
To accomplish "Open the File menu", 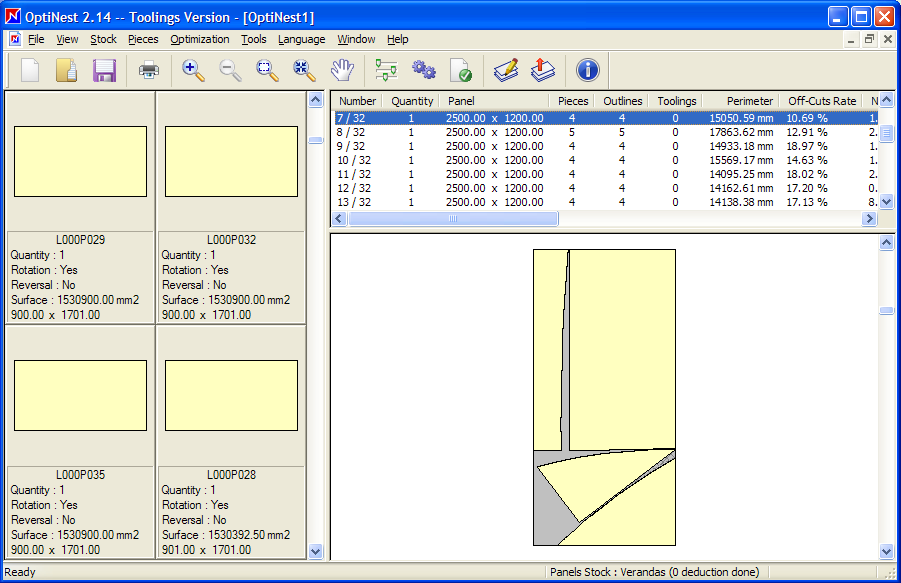I will click(36, 39).
